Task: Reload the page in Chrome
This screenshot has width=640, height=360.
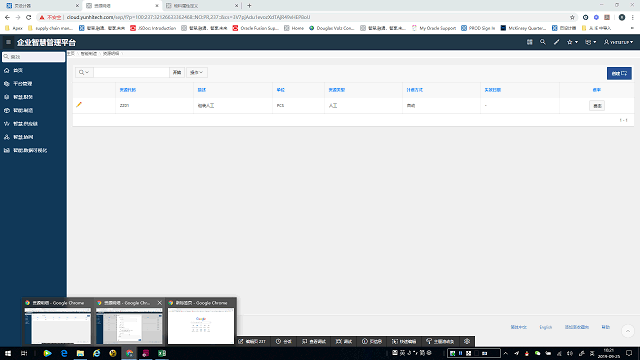Action: [29, 17]
